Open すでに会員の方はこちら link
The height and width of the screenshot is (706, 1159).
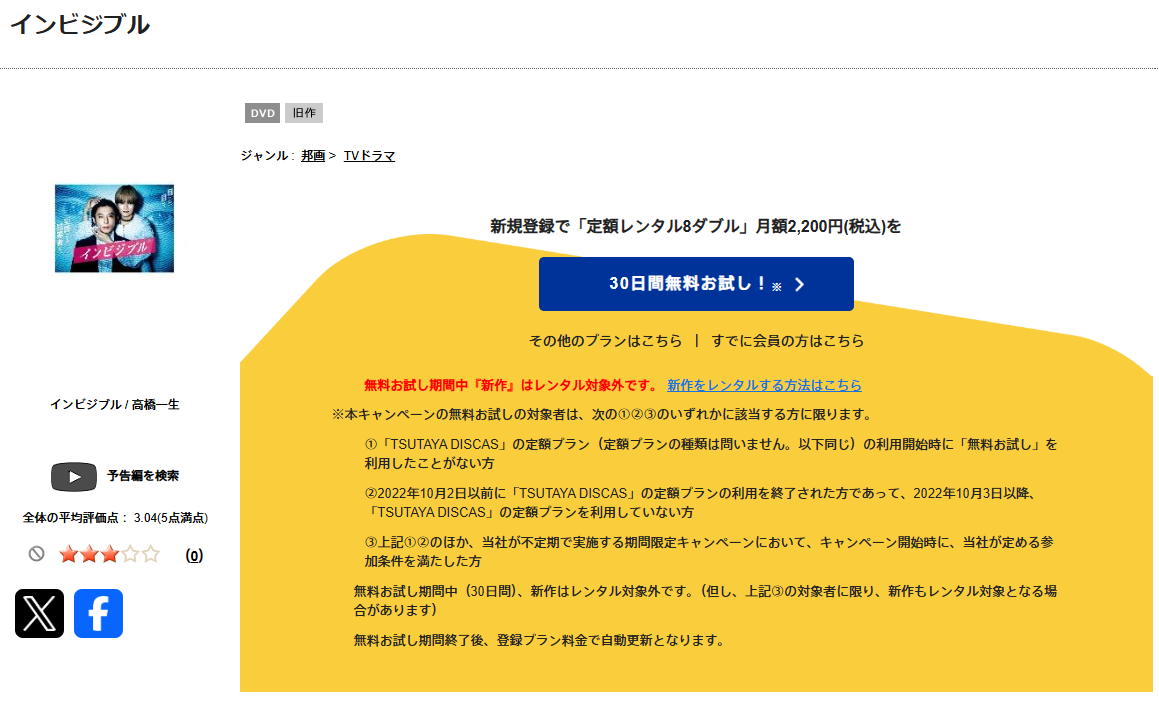click(x=787, y=341)
